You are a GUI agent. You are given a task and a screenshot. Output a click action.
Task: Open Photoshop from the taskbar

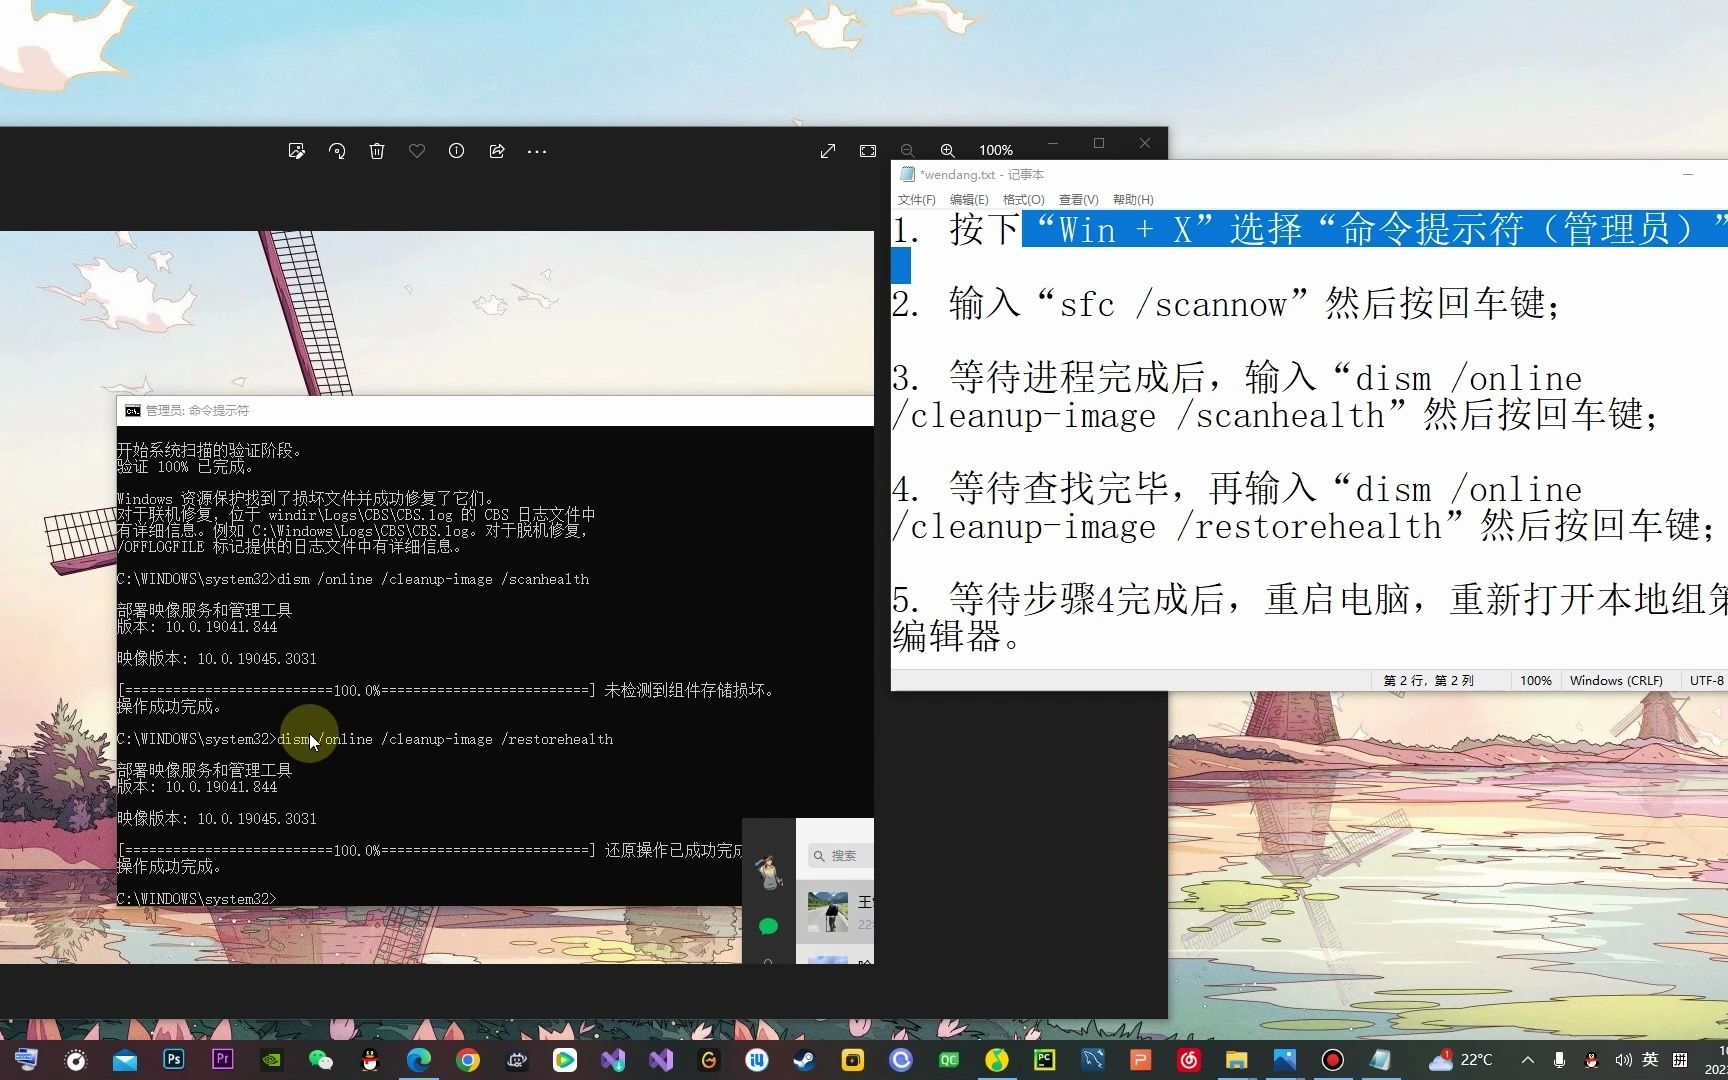174,1060
